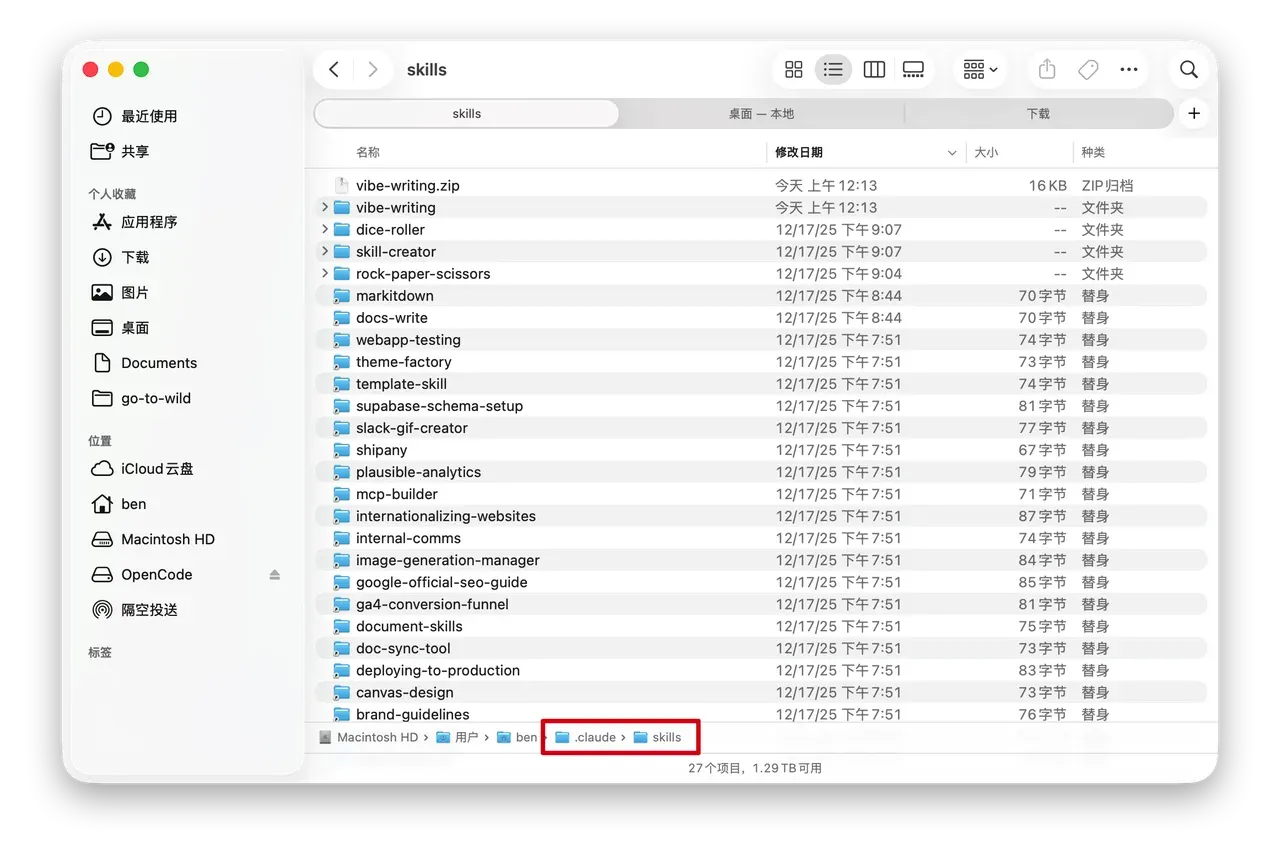Sort by the 名称 column header
The height and width of the screenshot is (866, 1280).
coord(368,152)
